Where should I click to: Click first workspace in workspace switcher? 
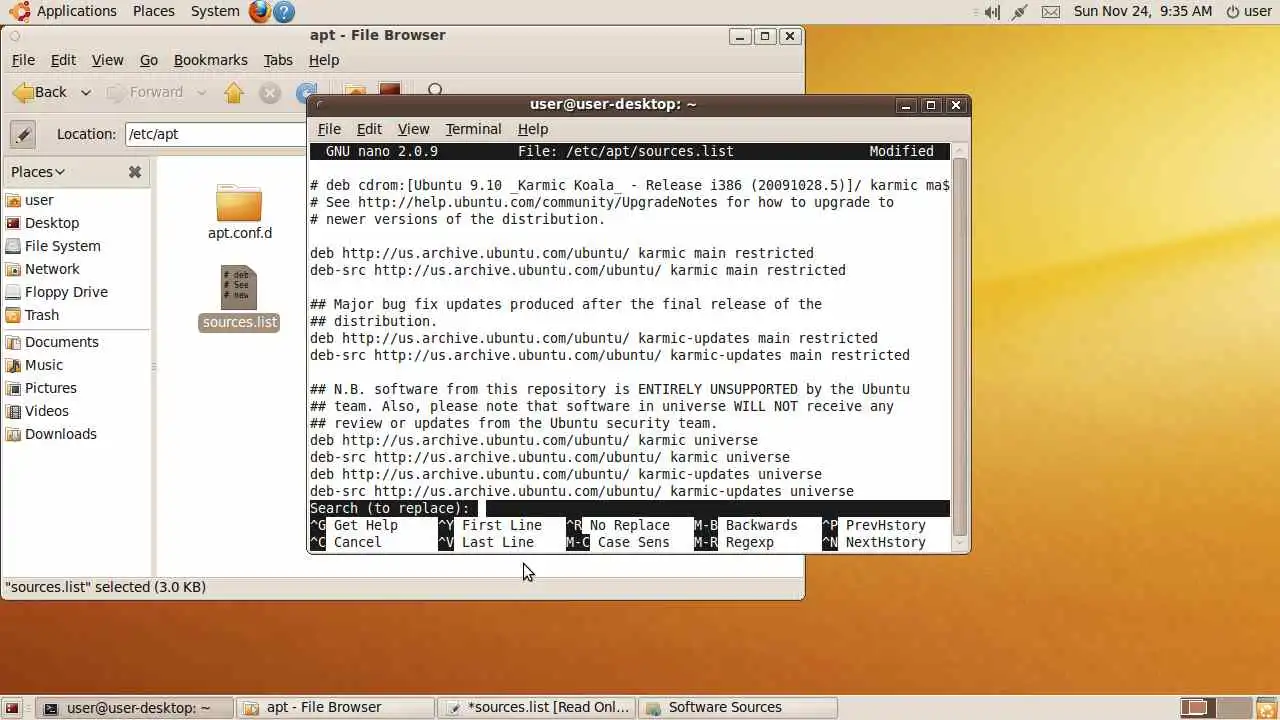tap(1195, 708)
